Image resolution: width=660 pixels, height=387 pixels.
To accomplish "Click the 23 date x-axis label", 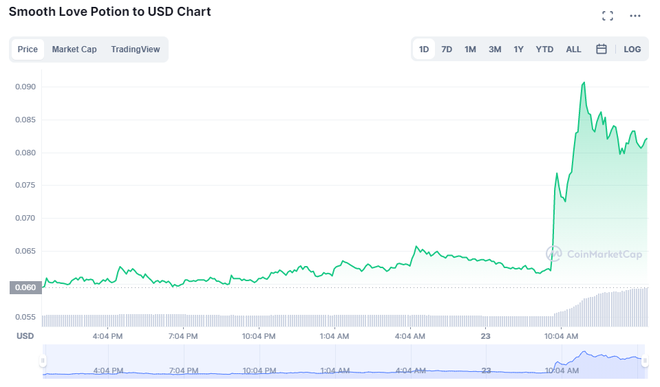I will pyautogui.click(x=485, y=336).
